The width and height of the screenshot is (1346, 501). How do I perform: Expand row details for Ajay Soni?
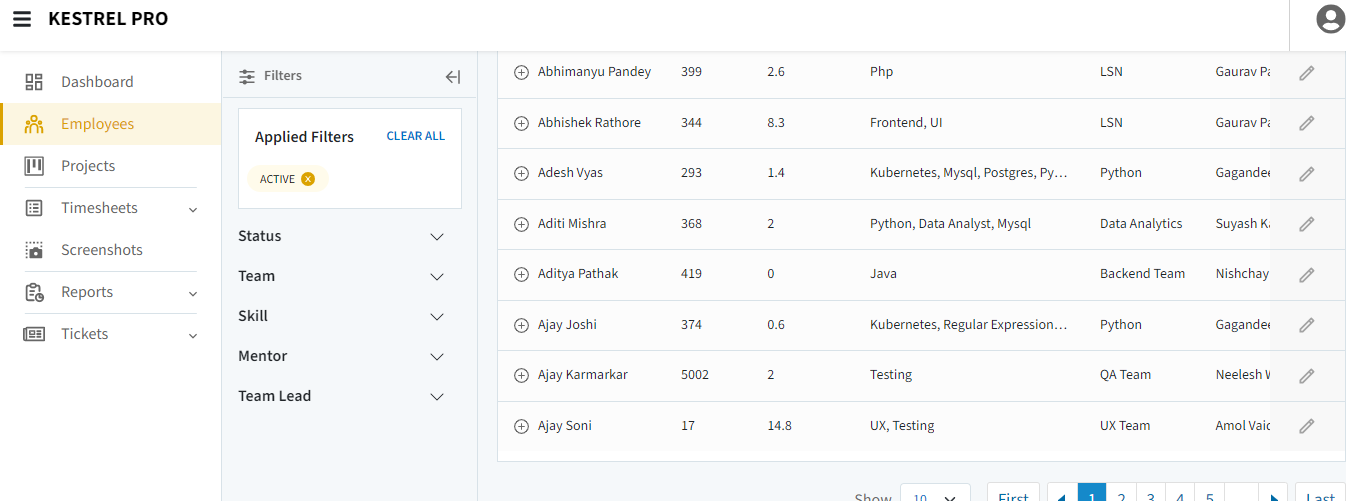click(x=521, y=426)
